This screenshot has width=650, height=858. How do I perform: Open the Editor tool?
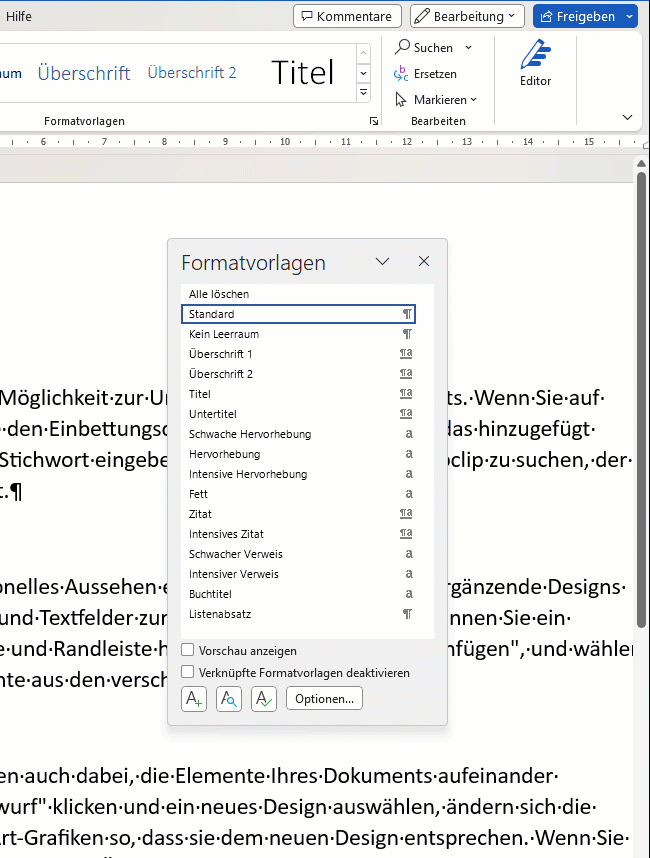535,63
